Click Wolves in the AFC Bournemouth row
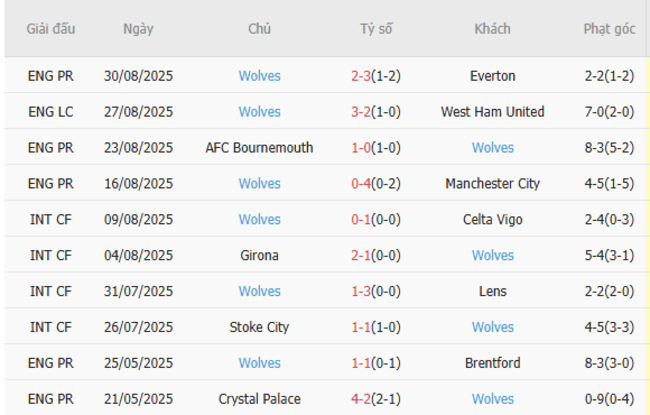This screenshot has width=650, height=415. (492, 148)
